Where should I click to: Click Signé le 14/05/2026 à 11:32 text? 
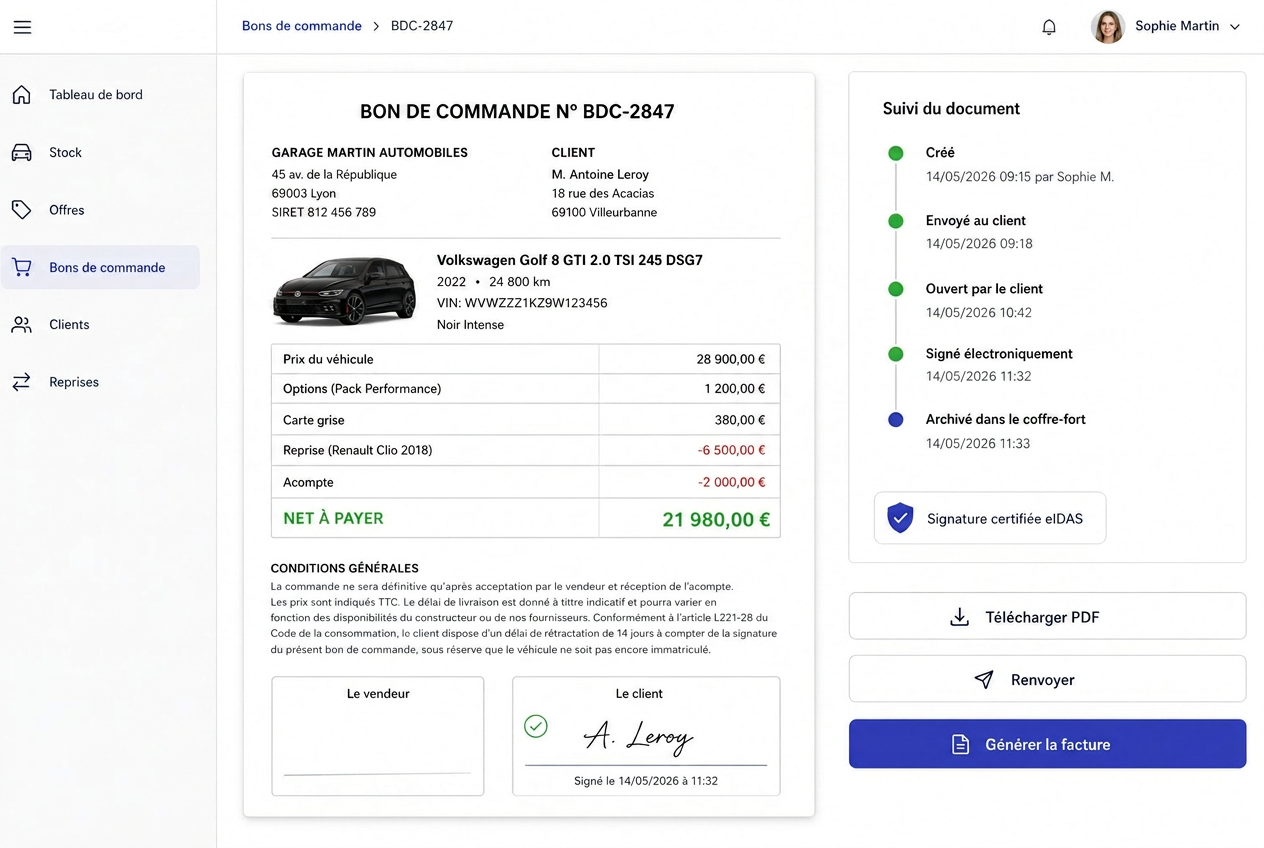(646, 781)
